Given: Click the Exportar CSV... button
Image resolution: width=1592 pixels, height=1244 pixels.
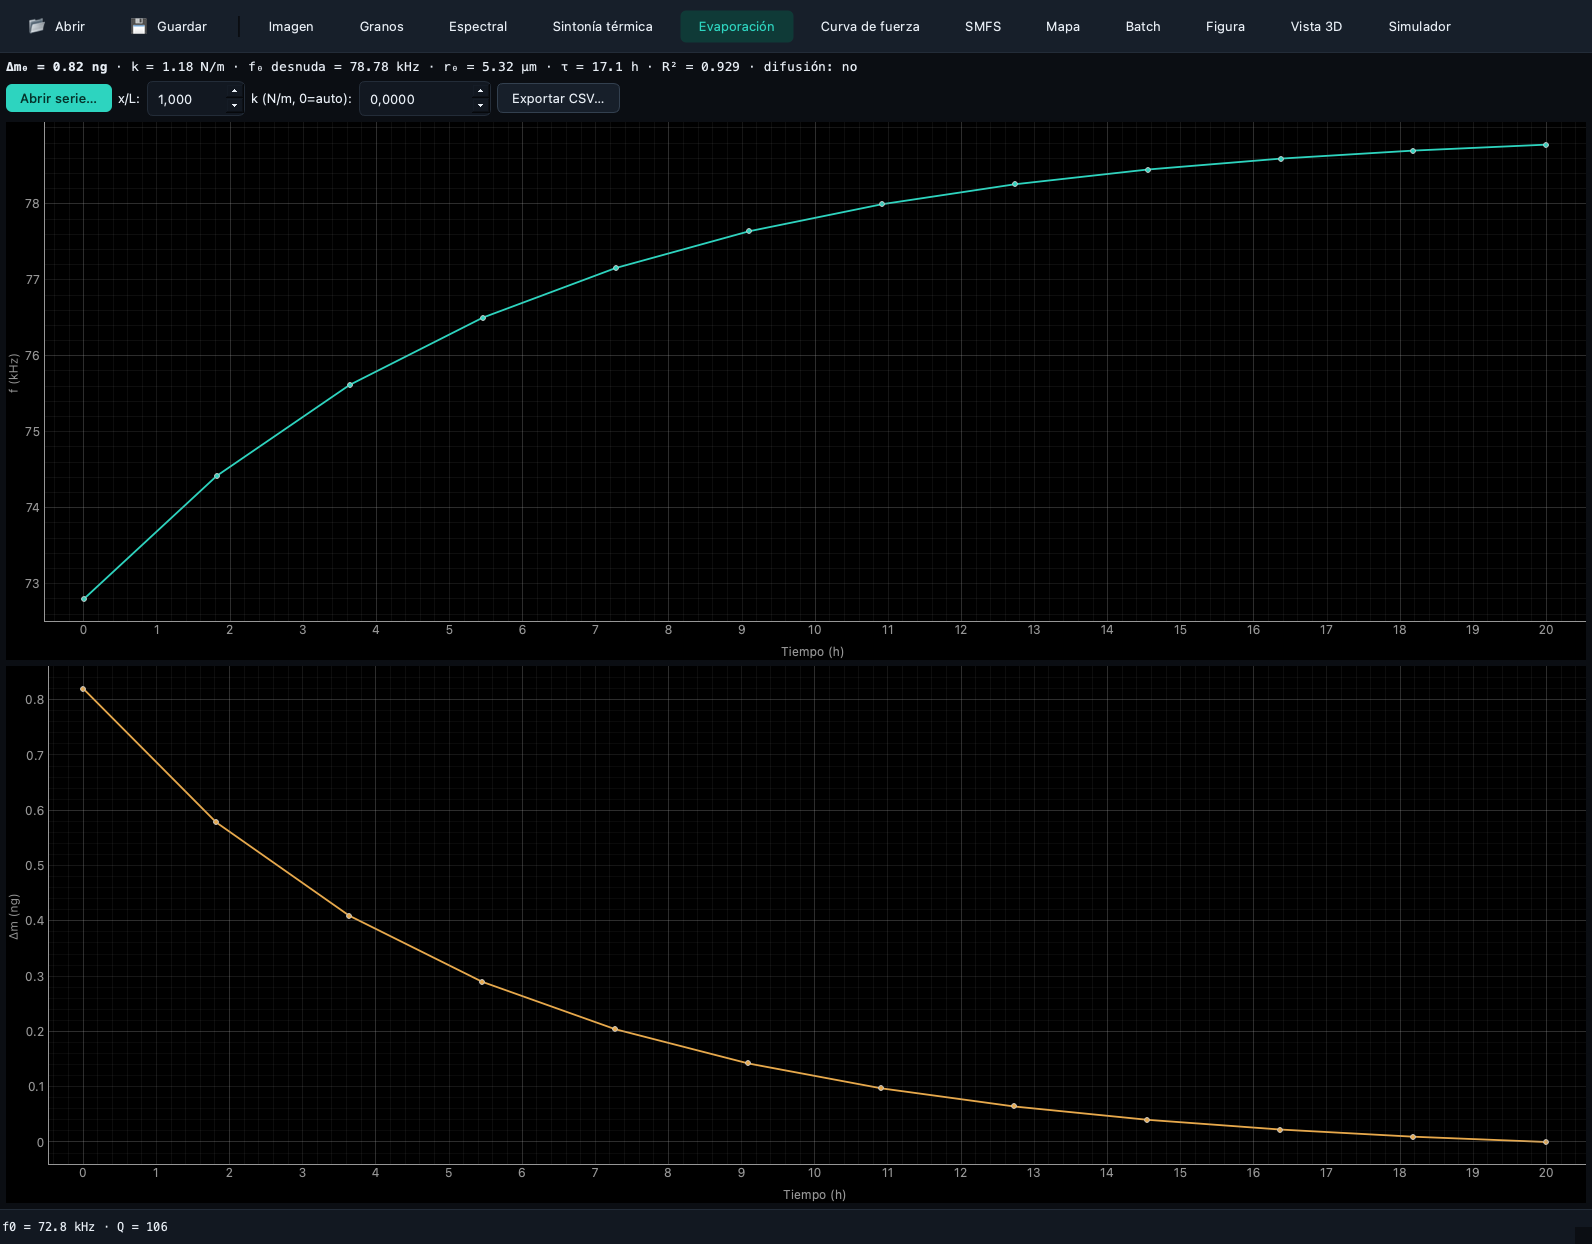Looking at the screenshot, I should (558, 98).
